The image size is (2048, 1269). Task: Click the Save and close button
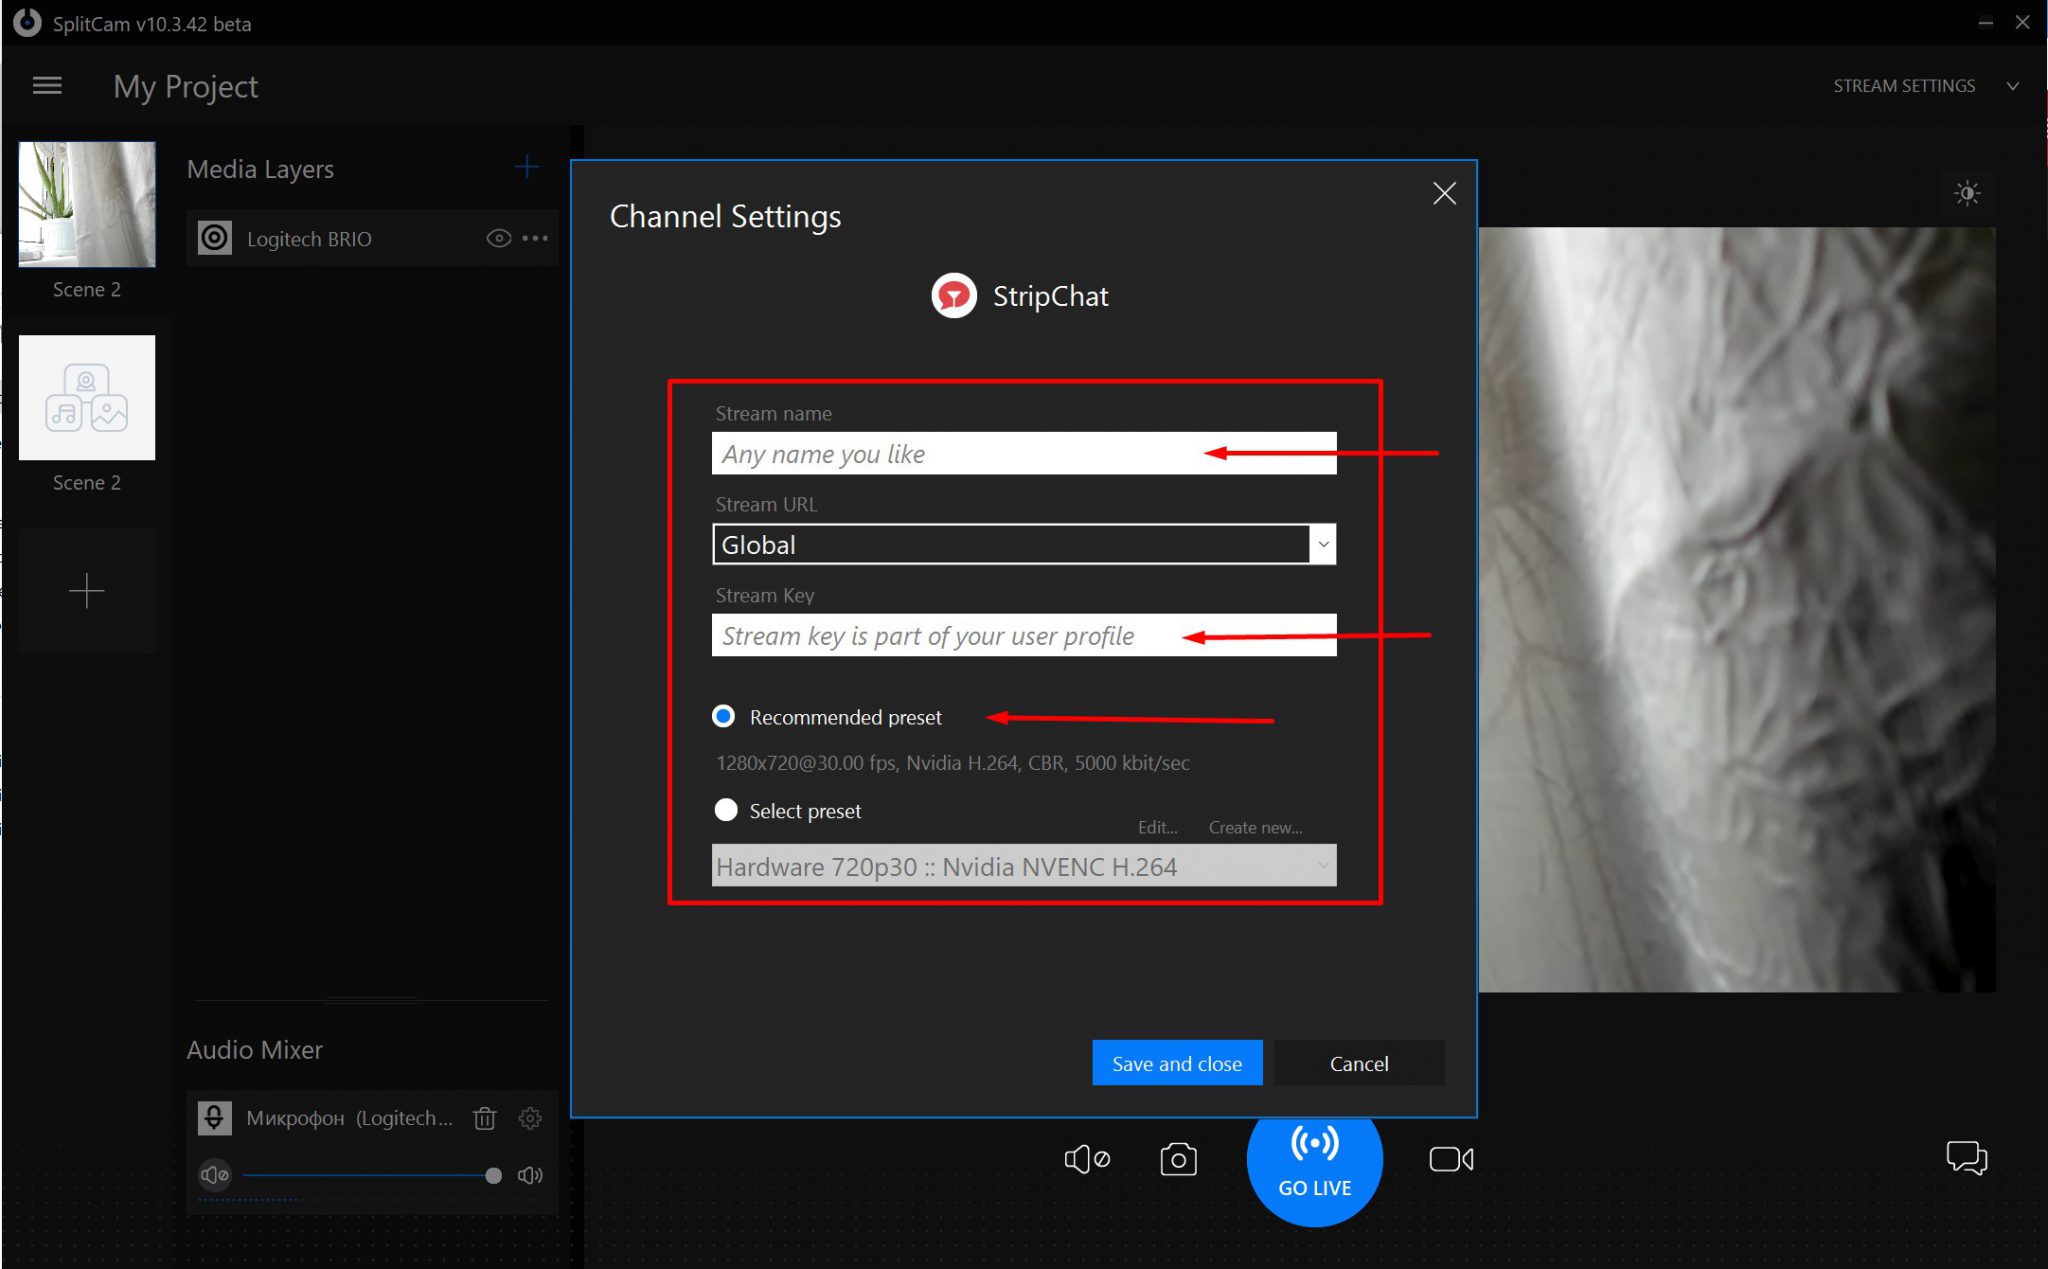1176,1063
